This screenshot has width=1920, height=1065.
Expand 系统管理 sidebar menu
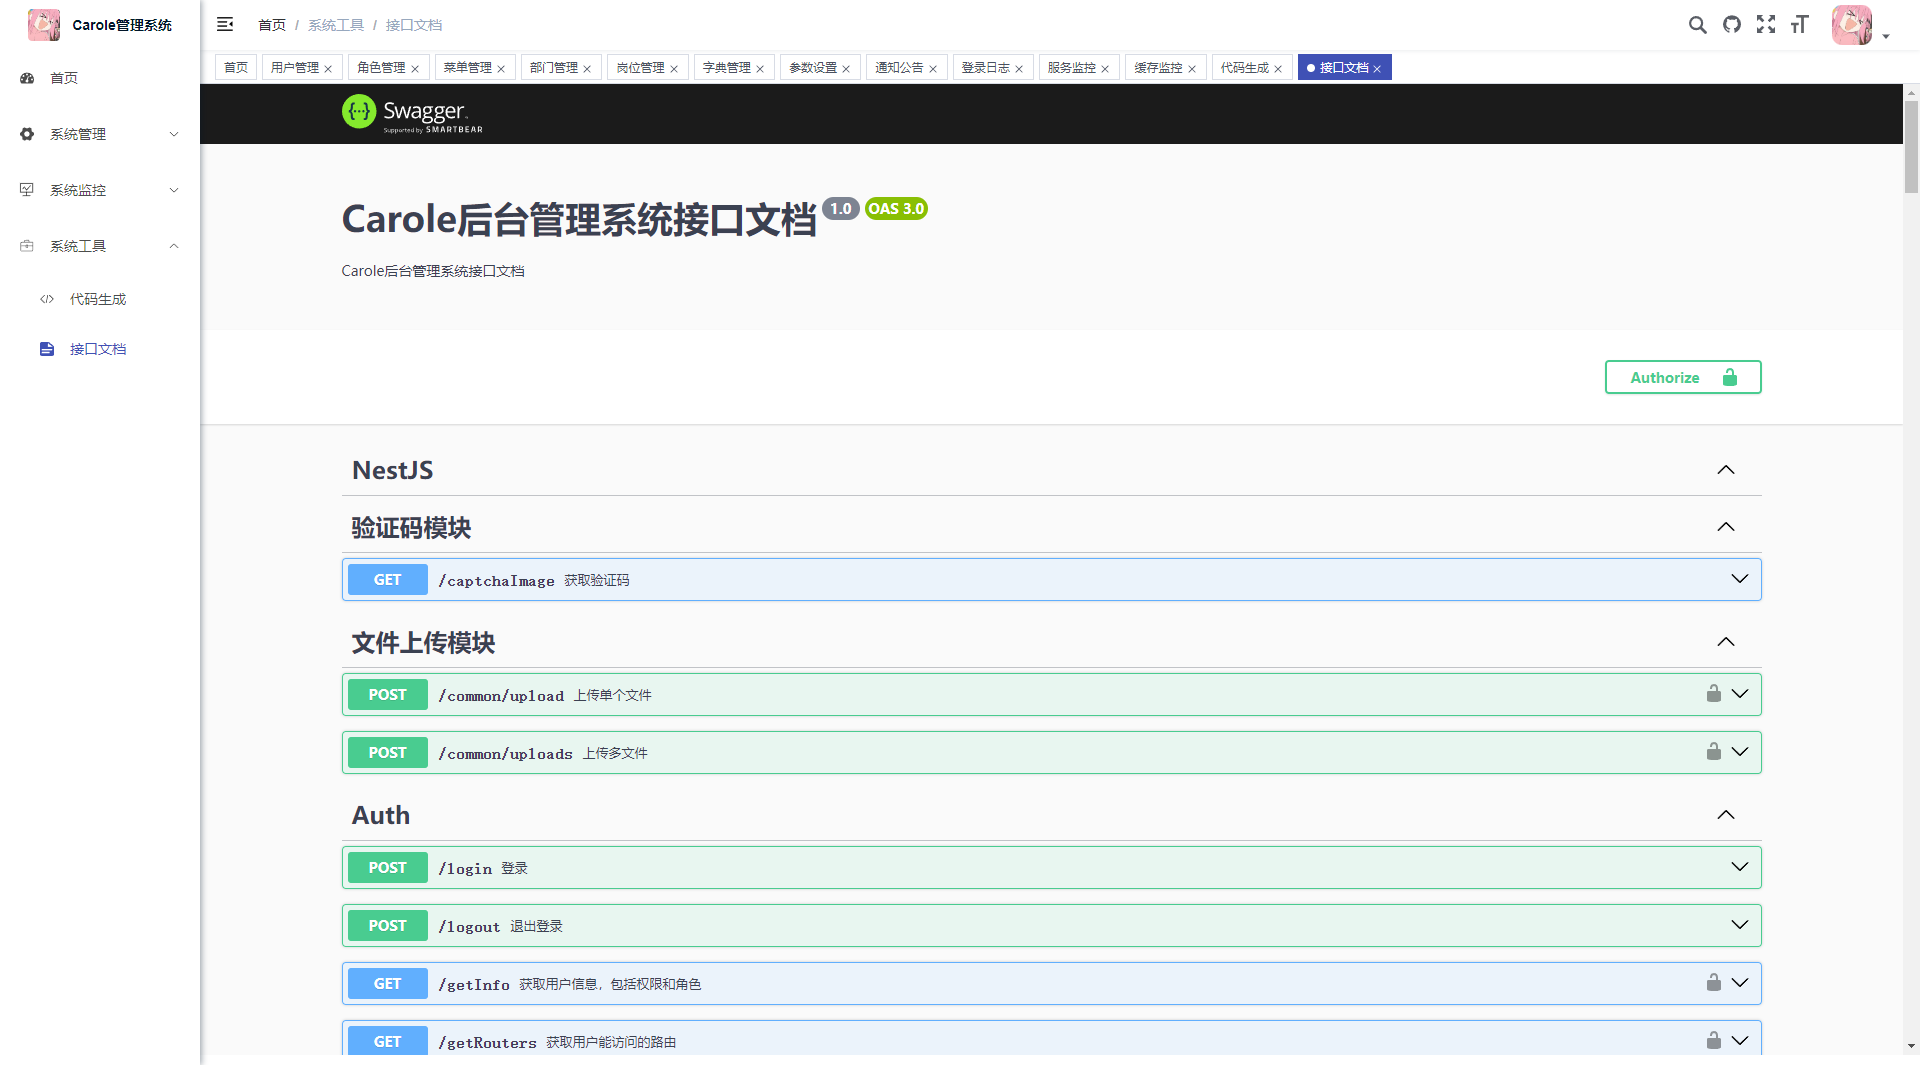coord(100,134)
